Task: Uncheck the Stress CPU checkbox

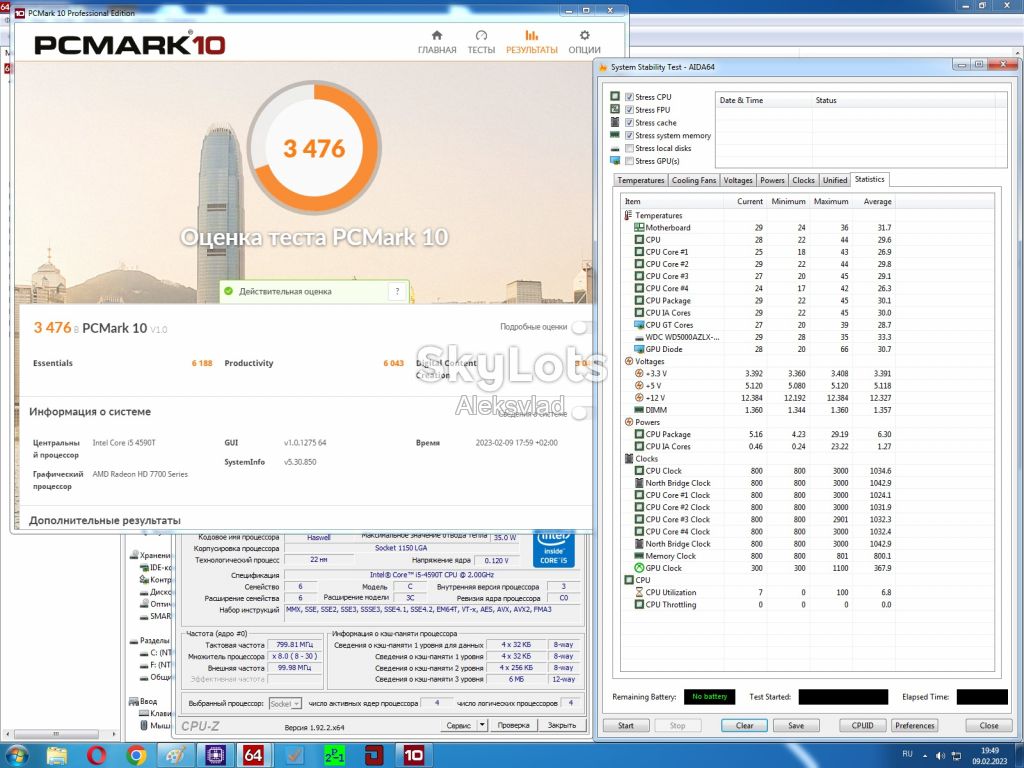Action: click(x=630, y=97)
